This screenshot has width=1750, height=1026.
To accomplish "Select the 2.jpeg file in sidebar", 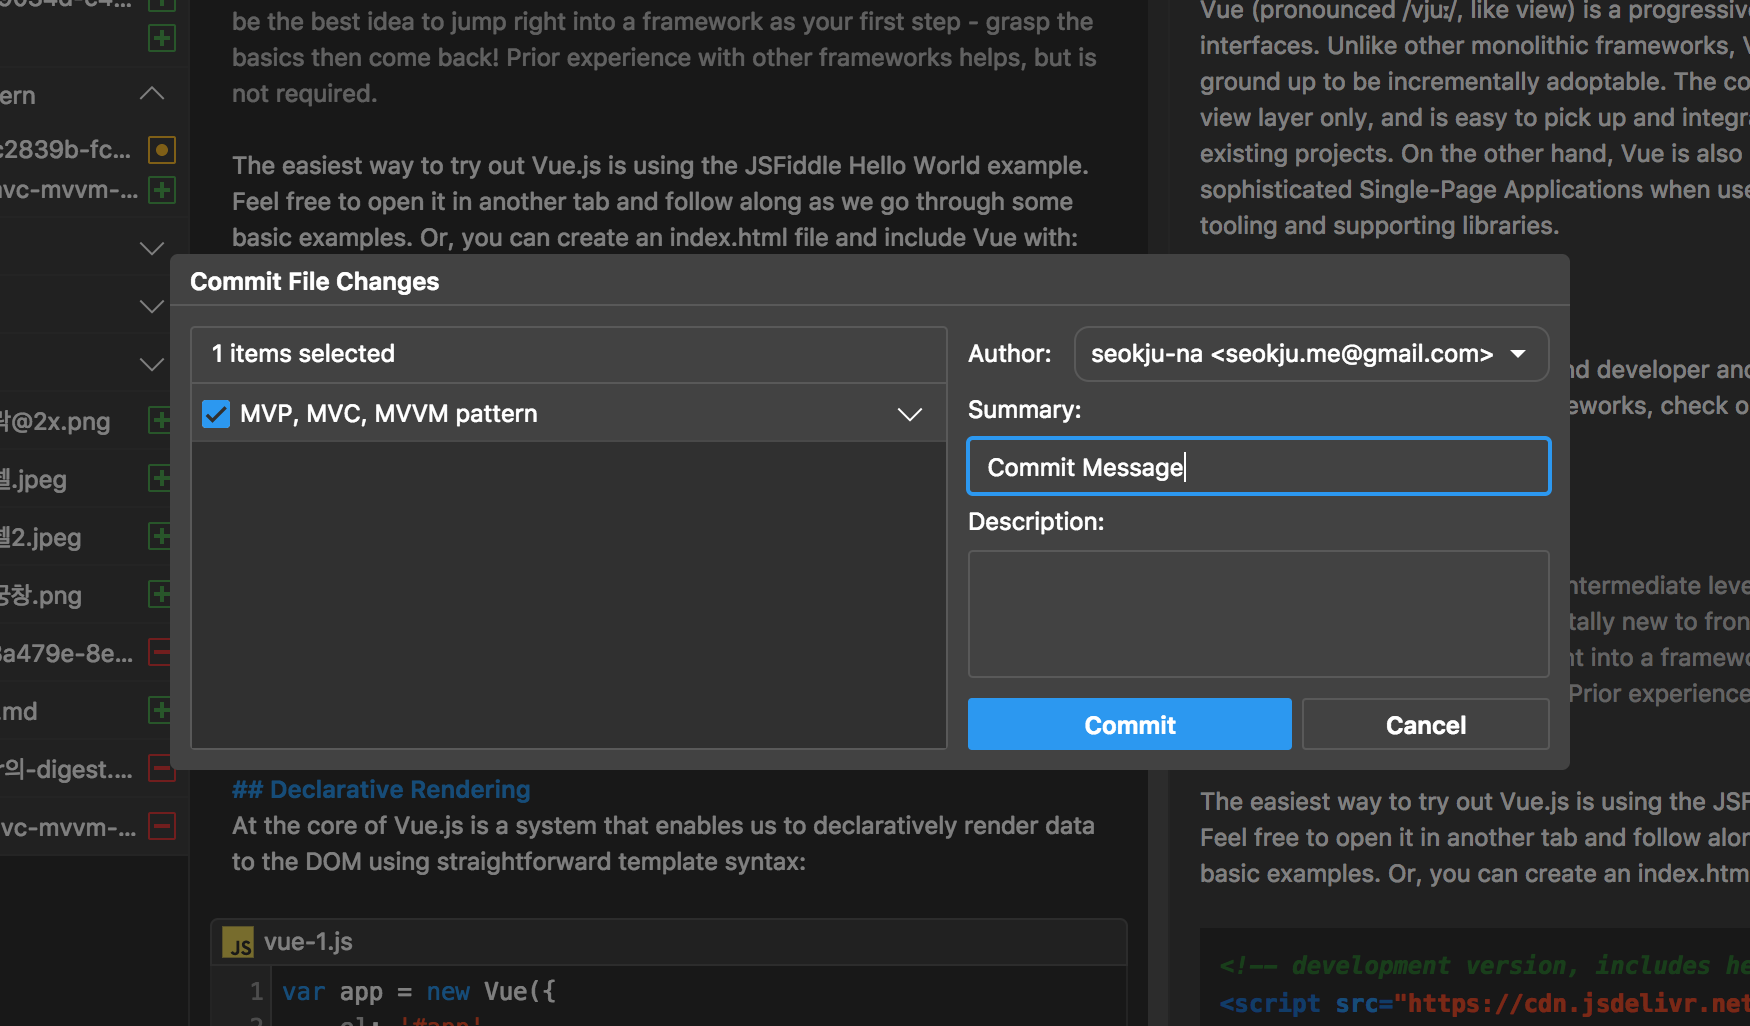I will pyautogui.click(x=41, y=537).
